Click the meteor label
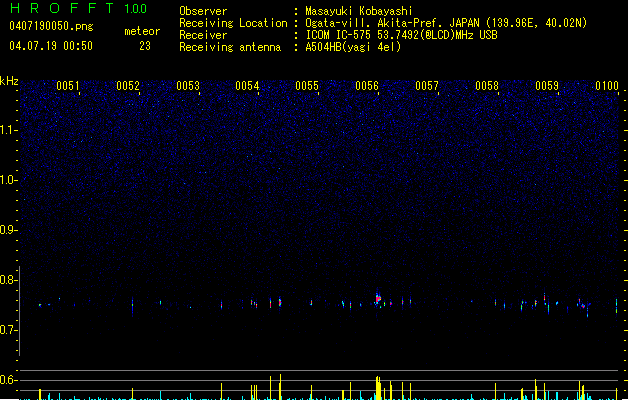629x400 pixels. [x=142, y=31]
